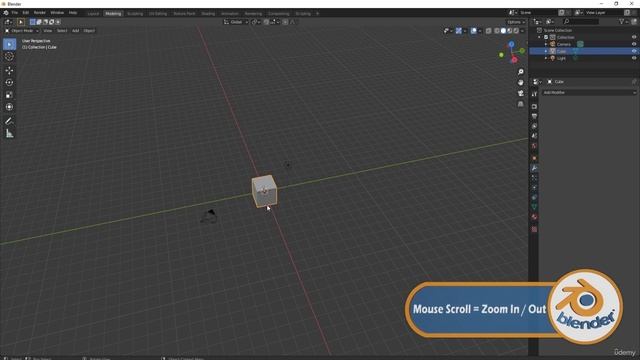
Task: Click the red X axis gizmo circle
Action: coord(514,60)
